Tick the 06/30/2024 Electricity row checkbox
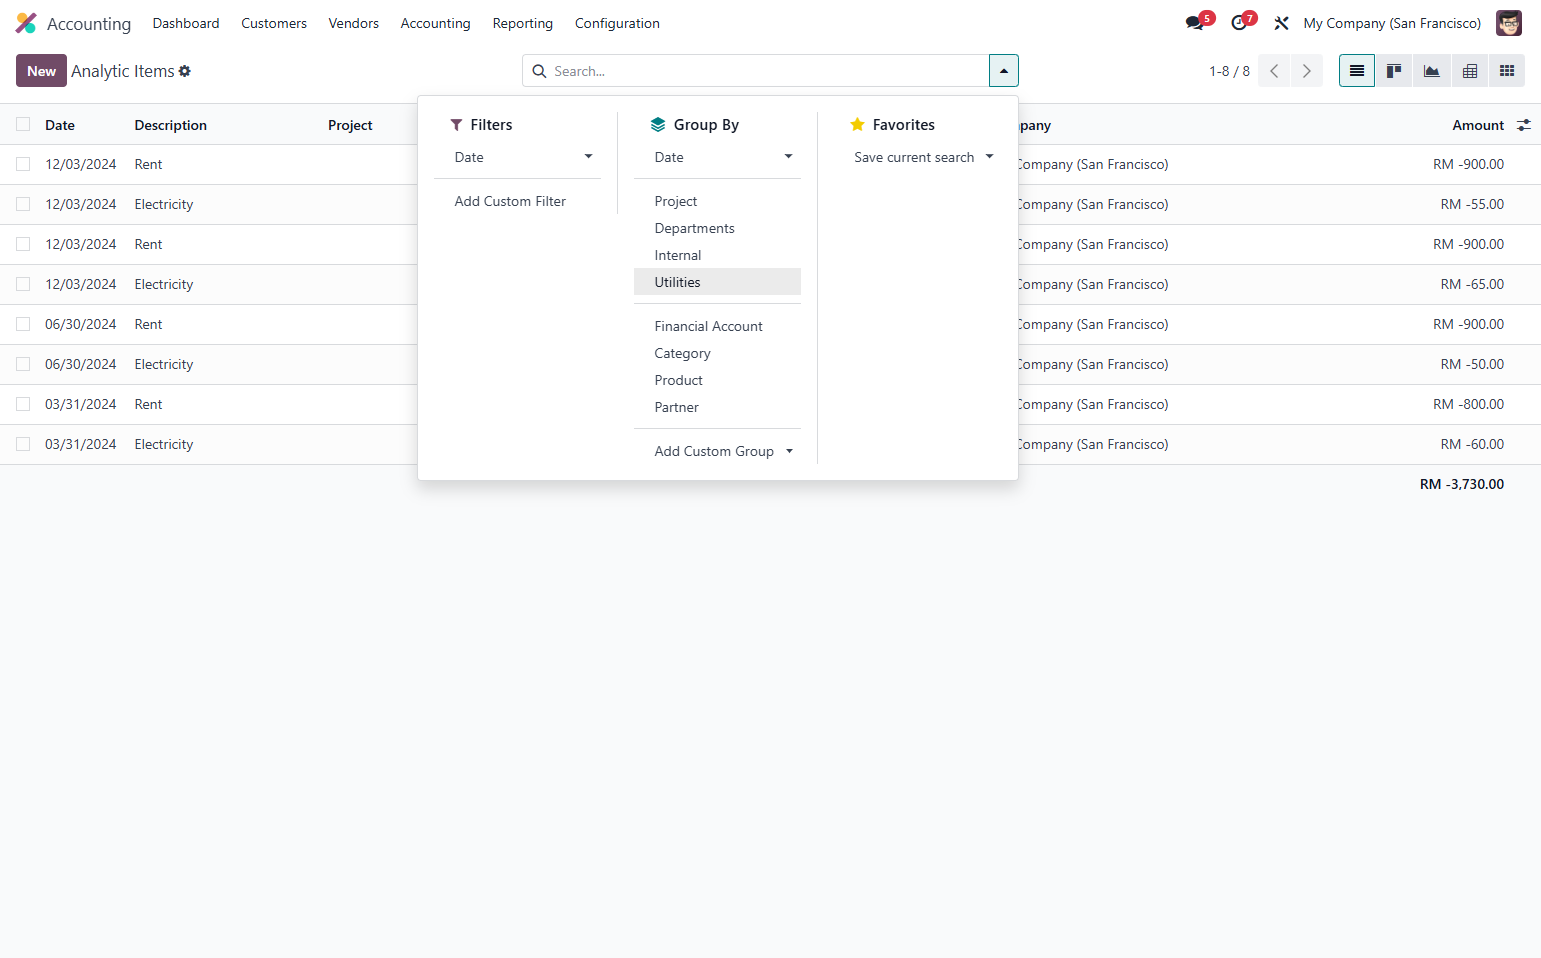Screen dimensions: 1541x958 [23, 364]
